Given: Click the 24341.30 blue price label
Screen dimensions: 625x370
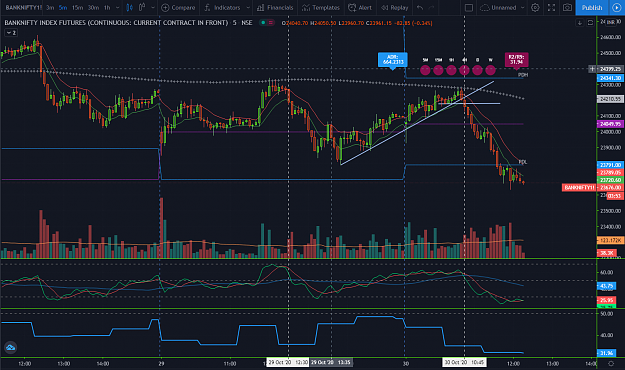Looking at the screenshot, I should (610, 78).
